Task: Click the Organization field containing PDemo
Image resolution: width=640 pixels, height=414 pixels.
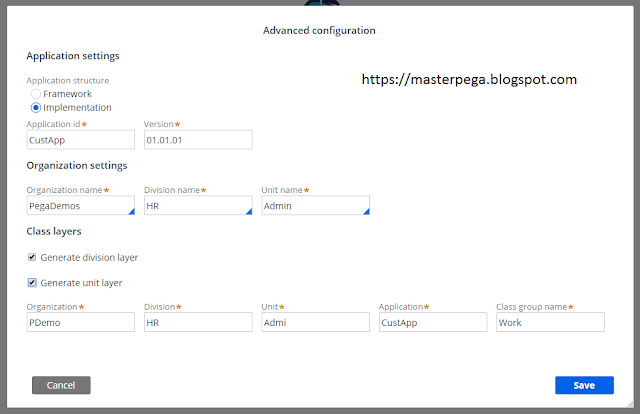Action: tap(81, 322)
